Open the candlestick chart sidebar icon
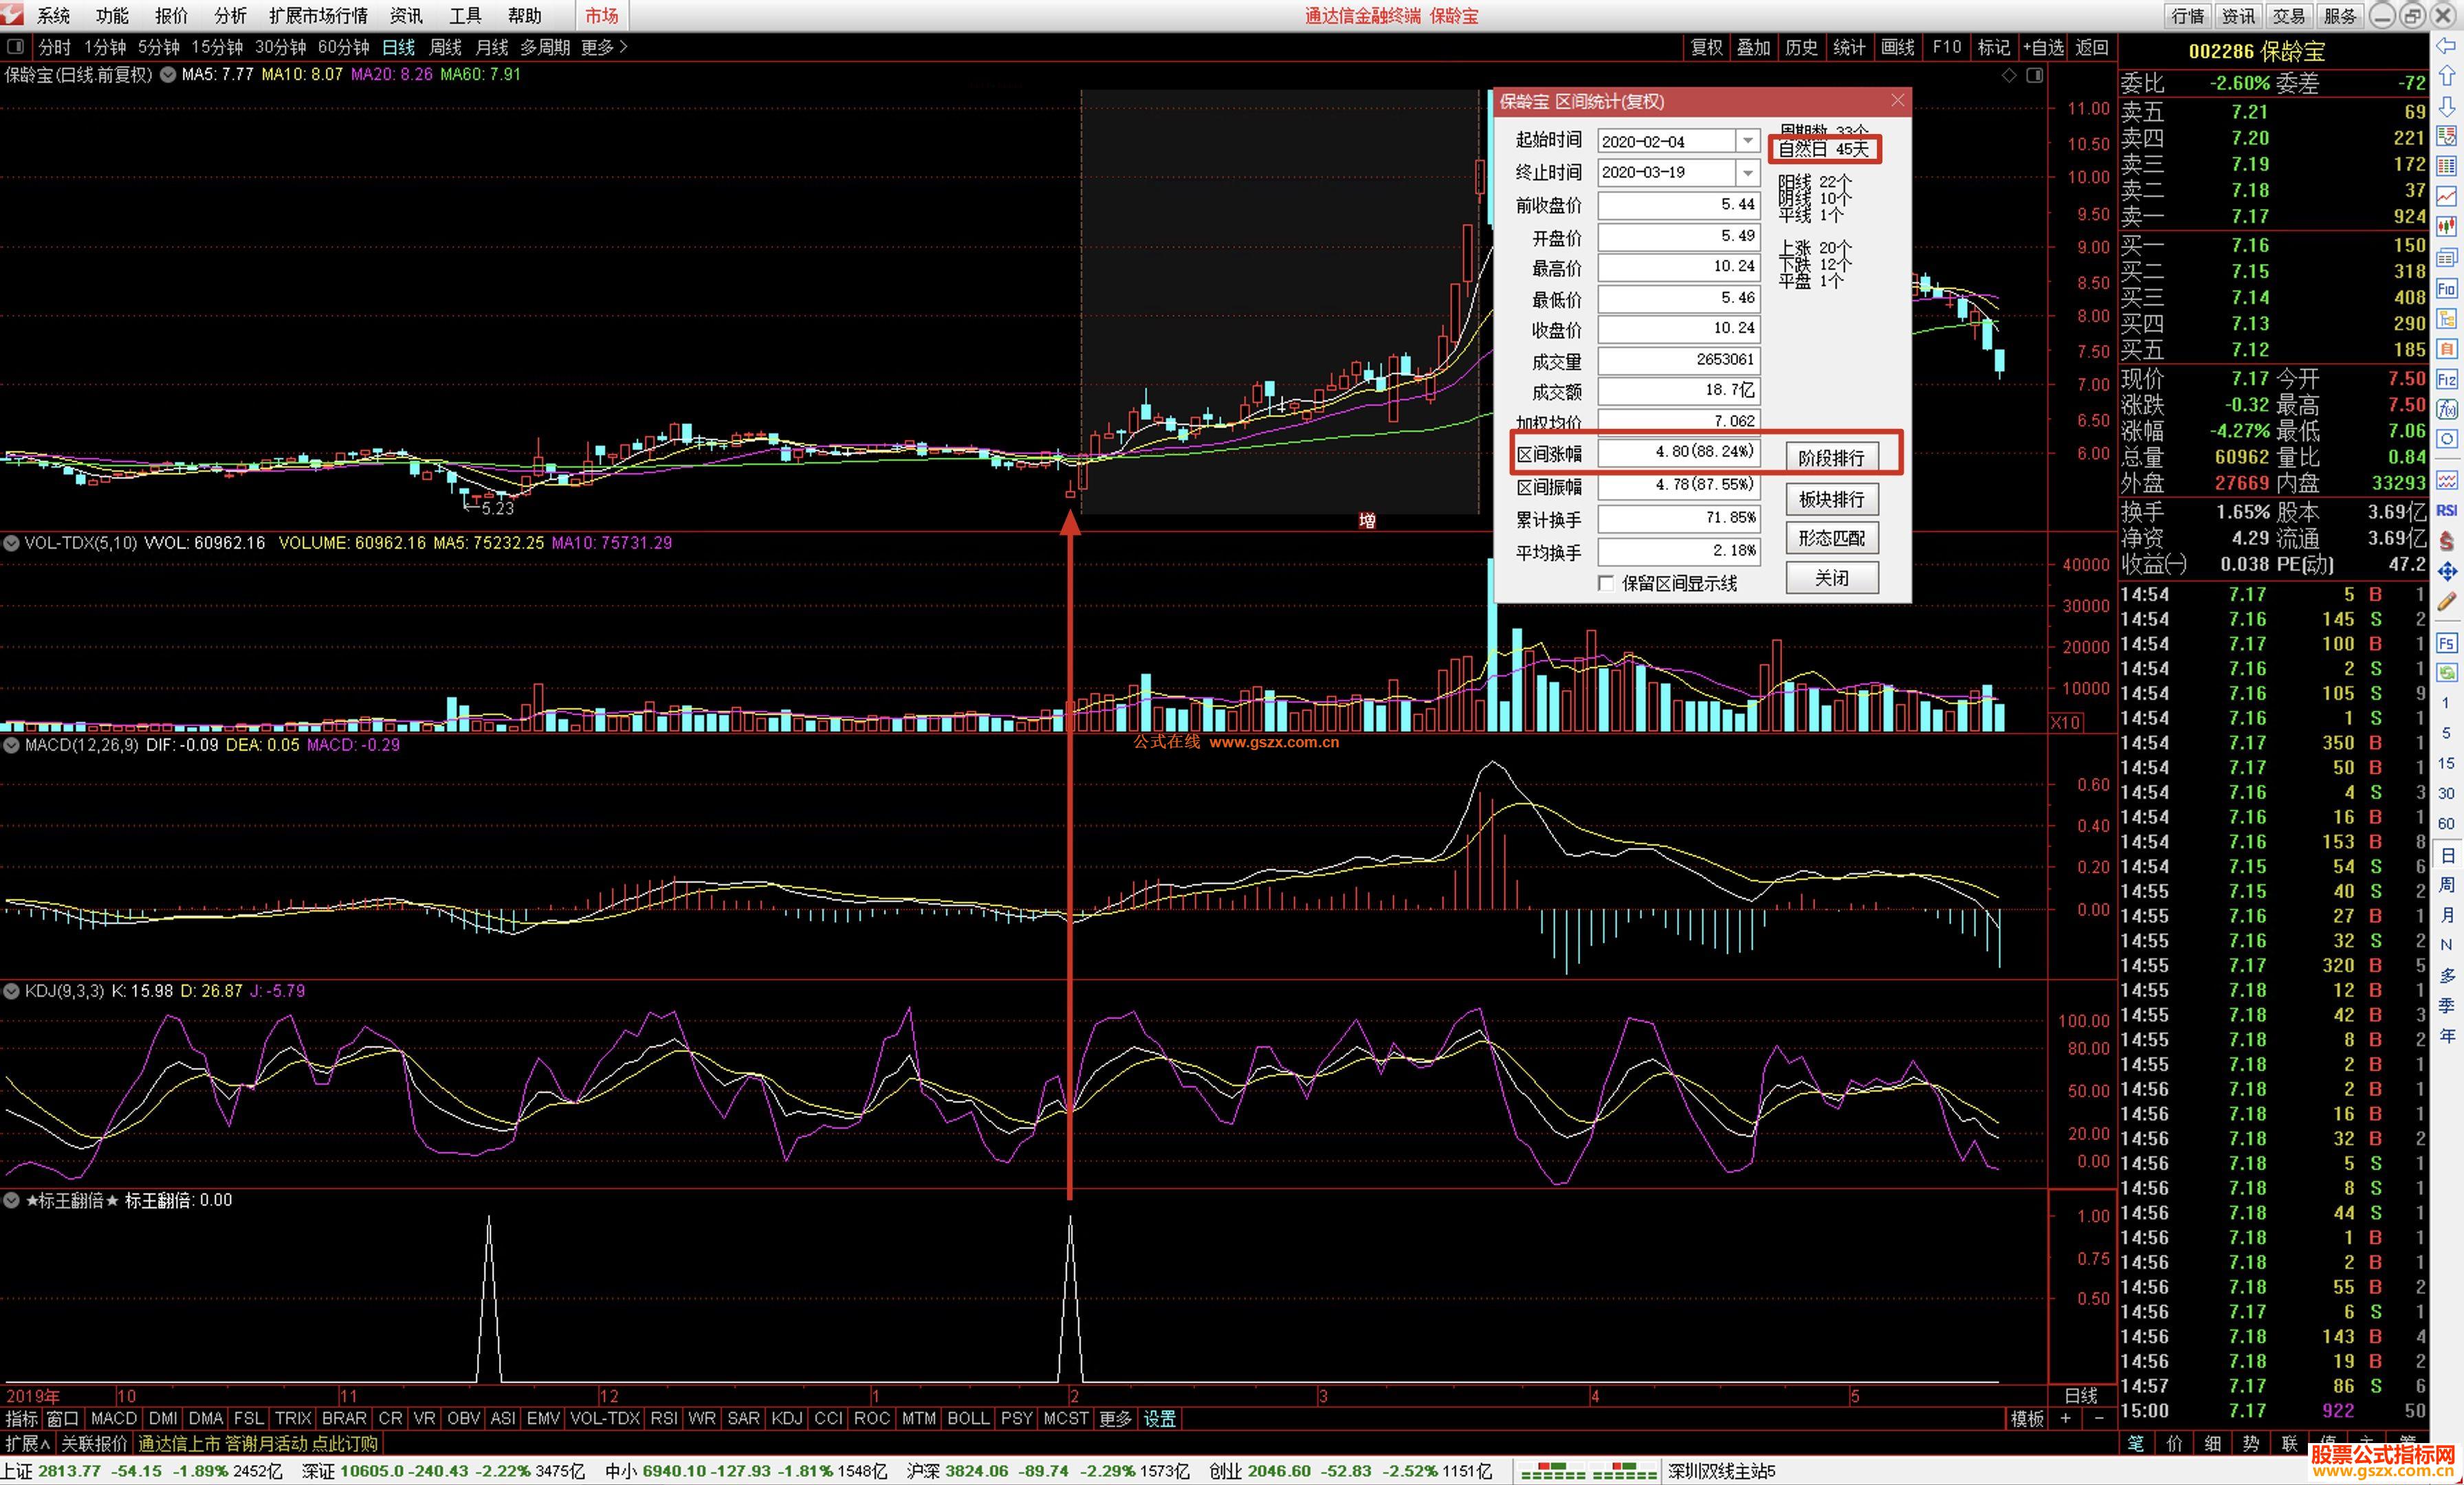This screenshot has height=1485, width=2464. [x=2447, y=227]
